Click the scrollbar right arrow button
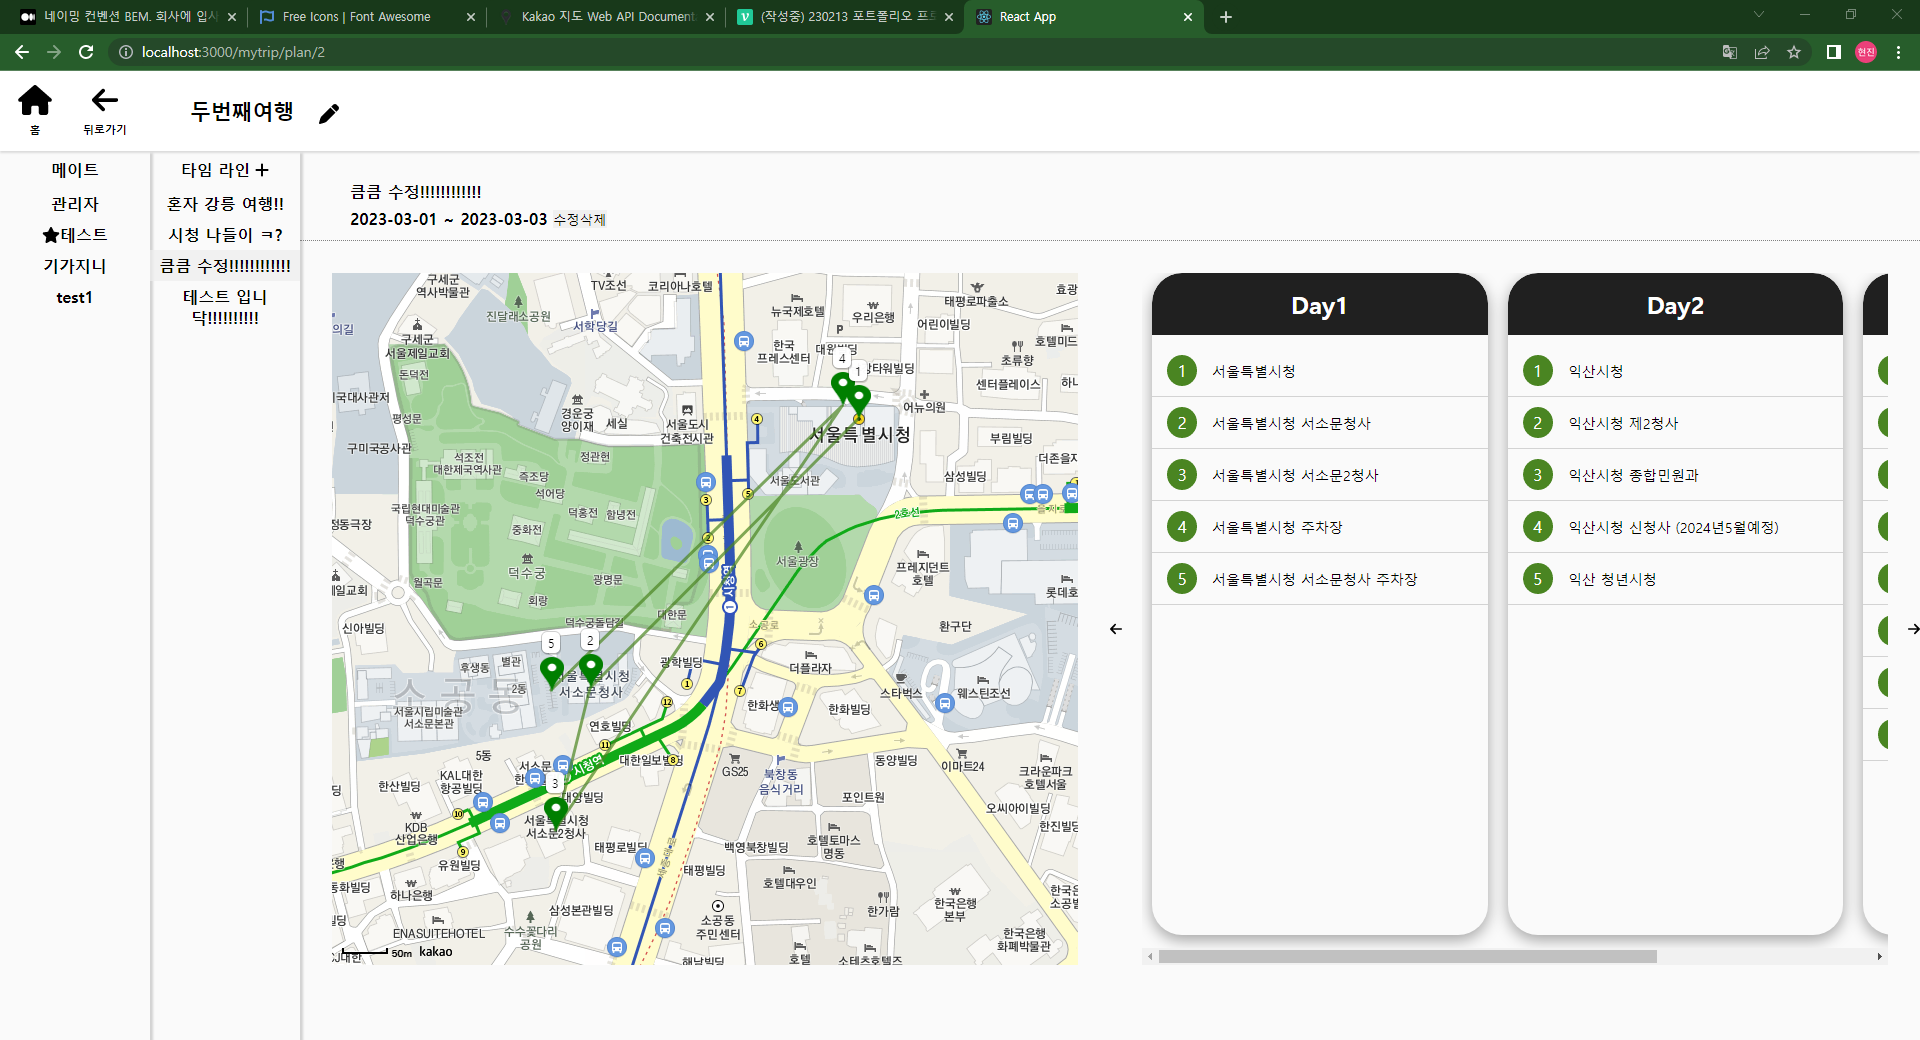Viewport: 1920px width, 1040px height. click(x=1880, y=957)
